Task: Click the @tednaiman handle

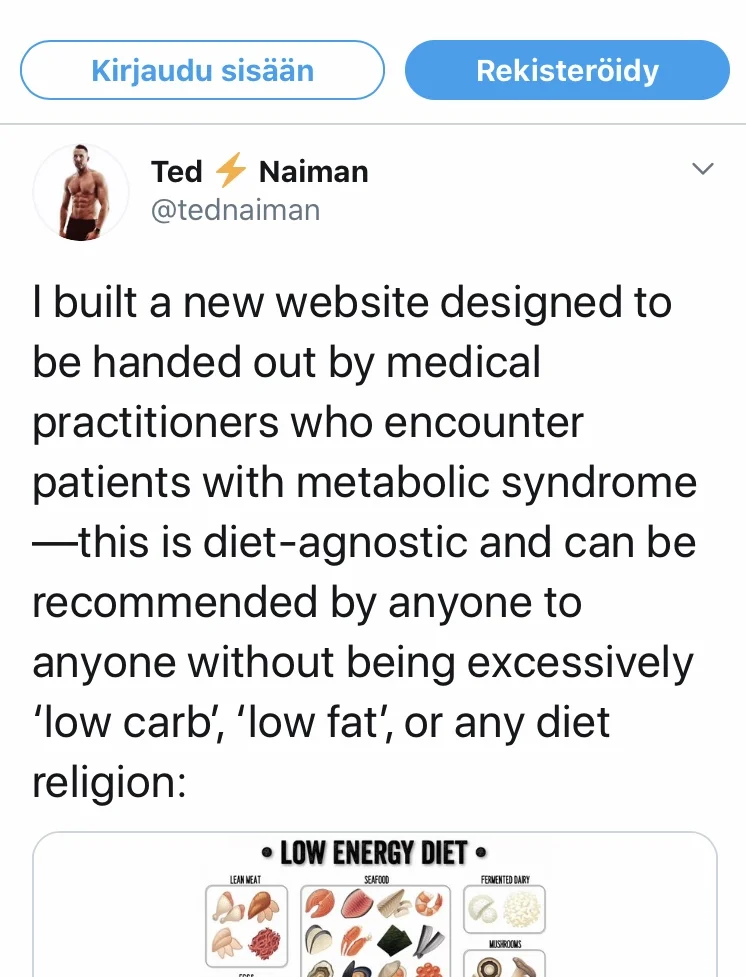Action: (x=235, y=209)
